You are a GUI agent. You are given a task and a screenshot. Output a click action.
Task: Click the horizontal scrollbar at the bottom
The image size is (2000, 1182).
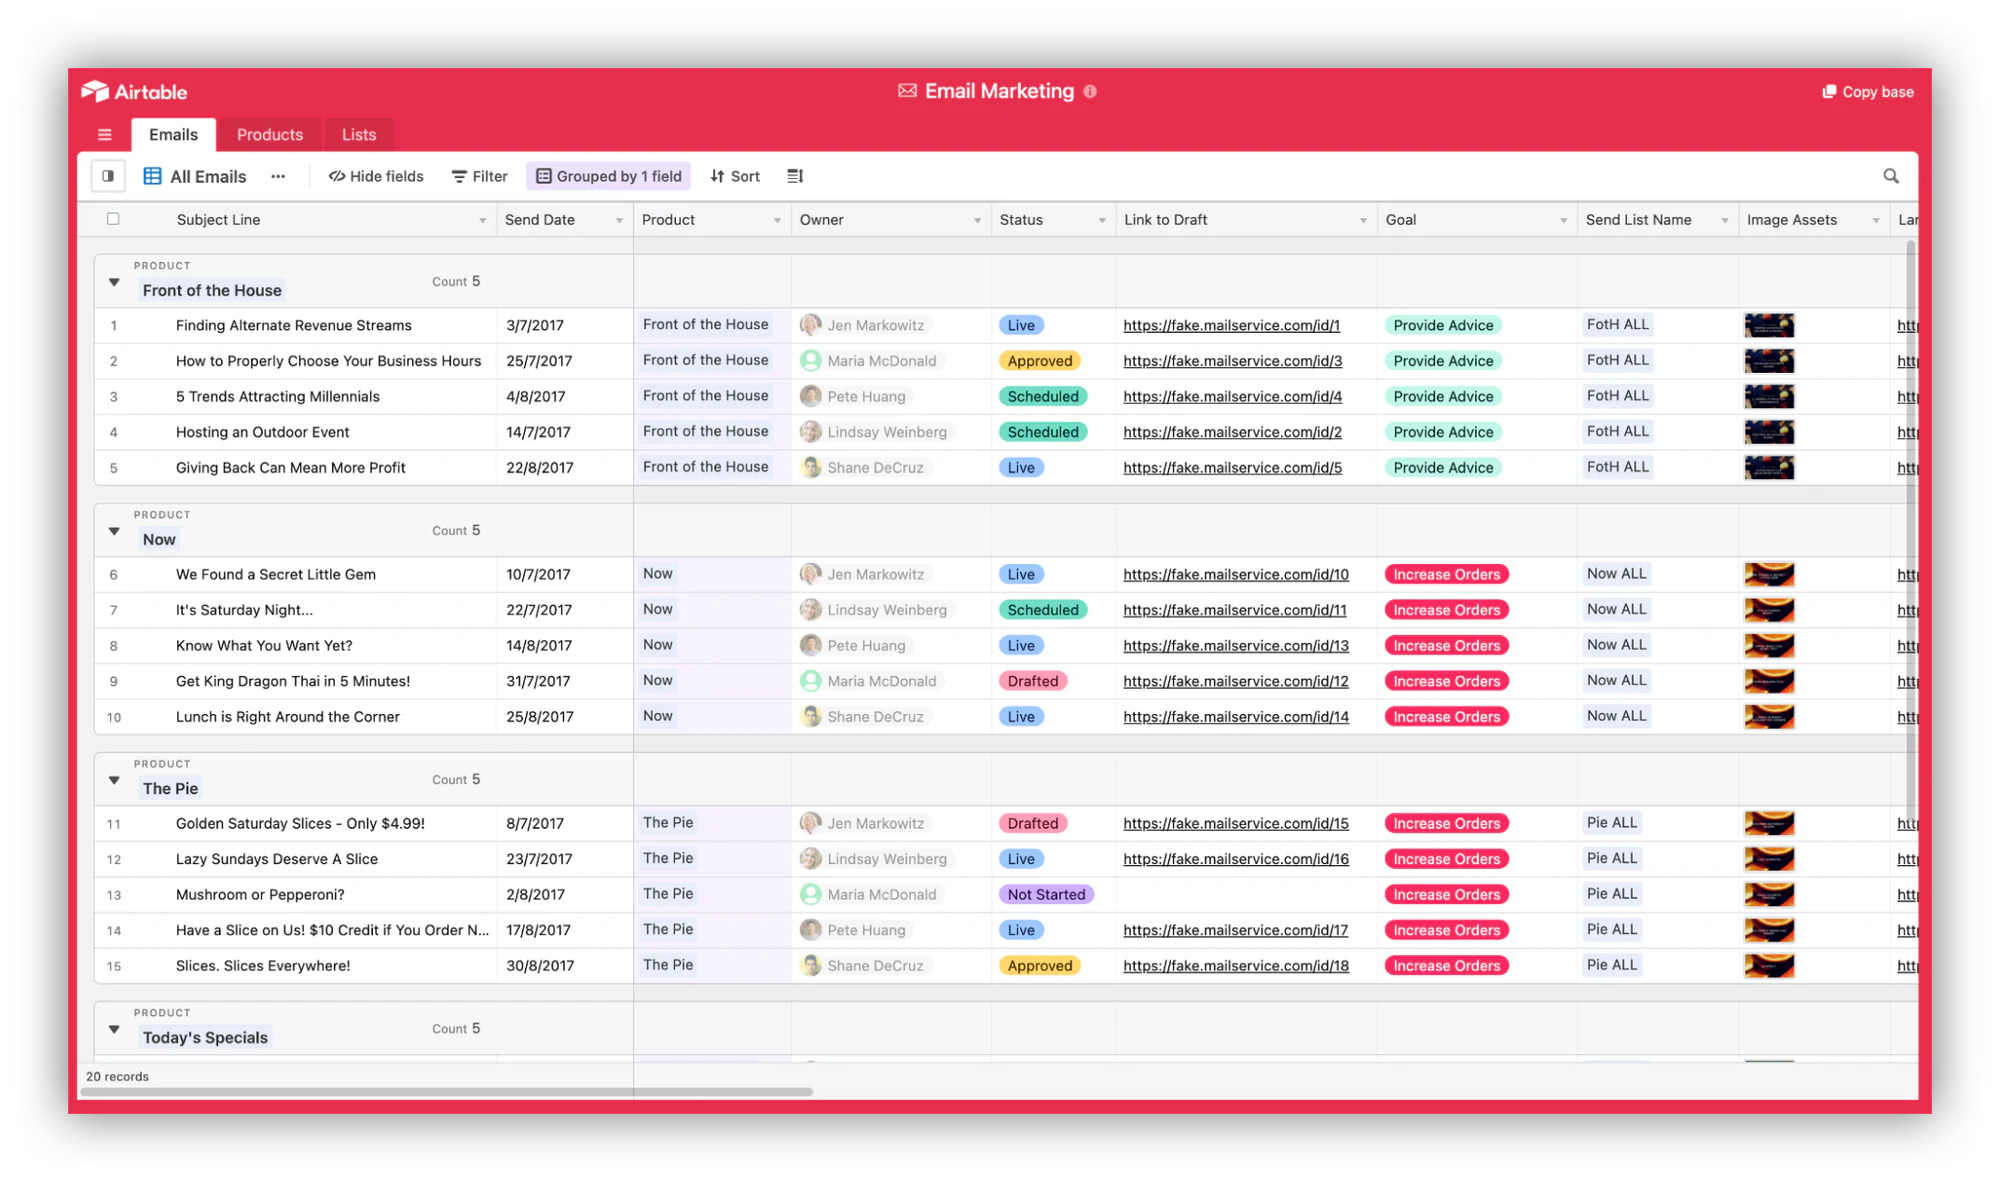pos(446,1092)
